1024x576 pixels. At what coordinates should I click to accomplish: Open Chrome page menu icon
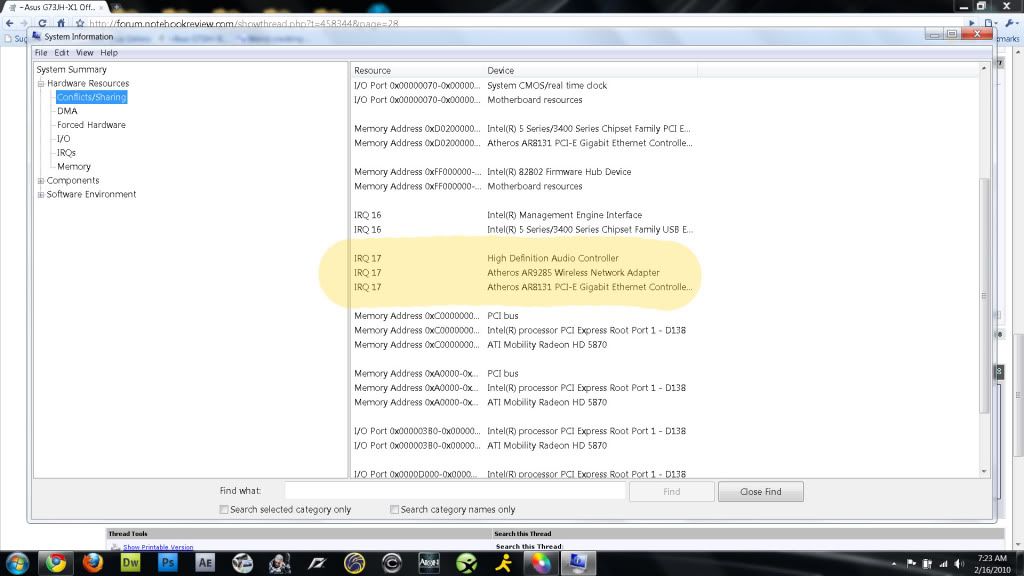[x=990, y=24]
